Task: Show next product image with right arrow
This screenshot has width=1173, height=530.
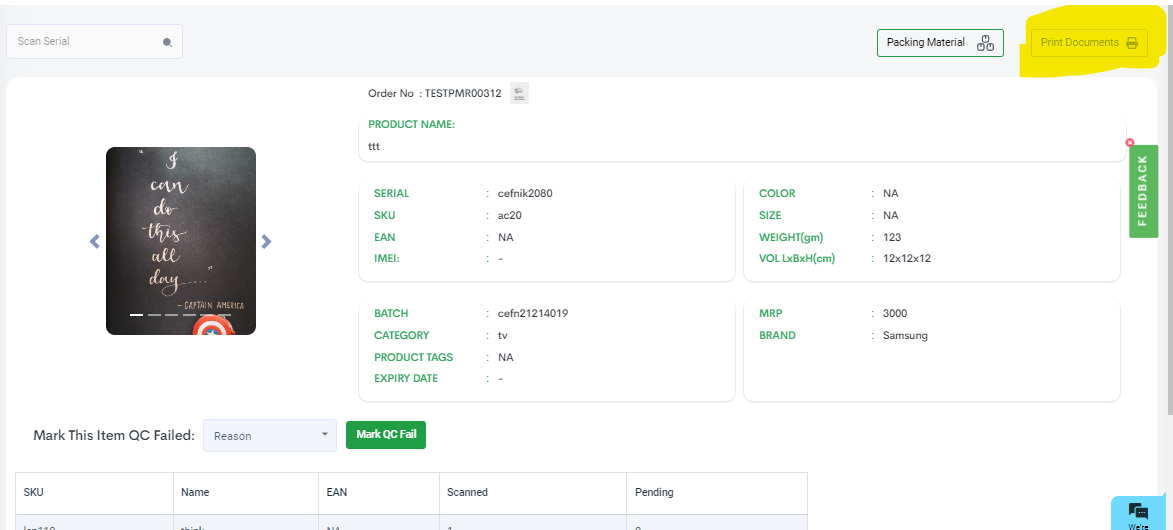Action: 266,241
